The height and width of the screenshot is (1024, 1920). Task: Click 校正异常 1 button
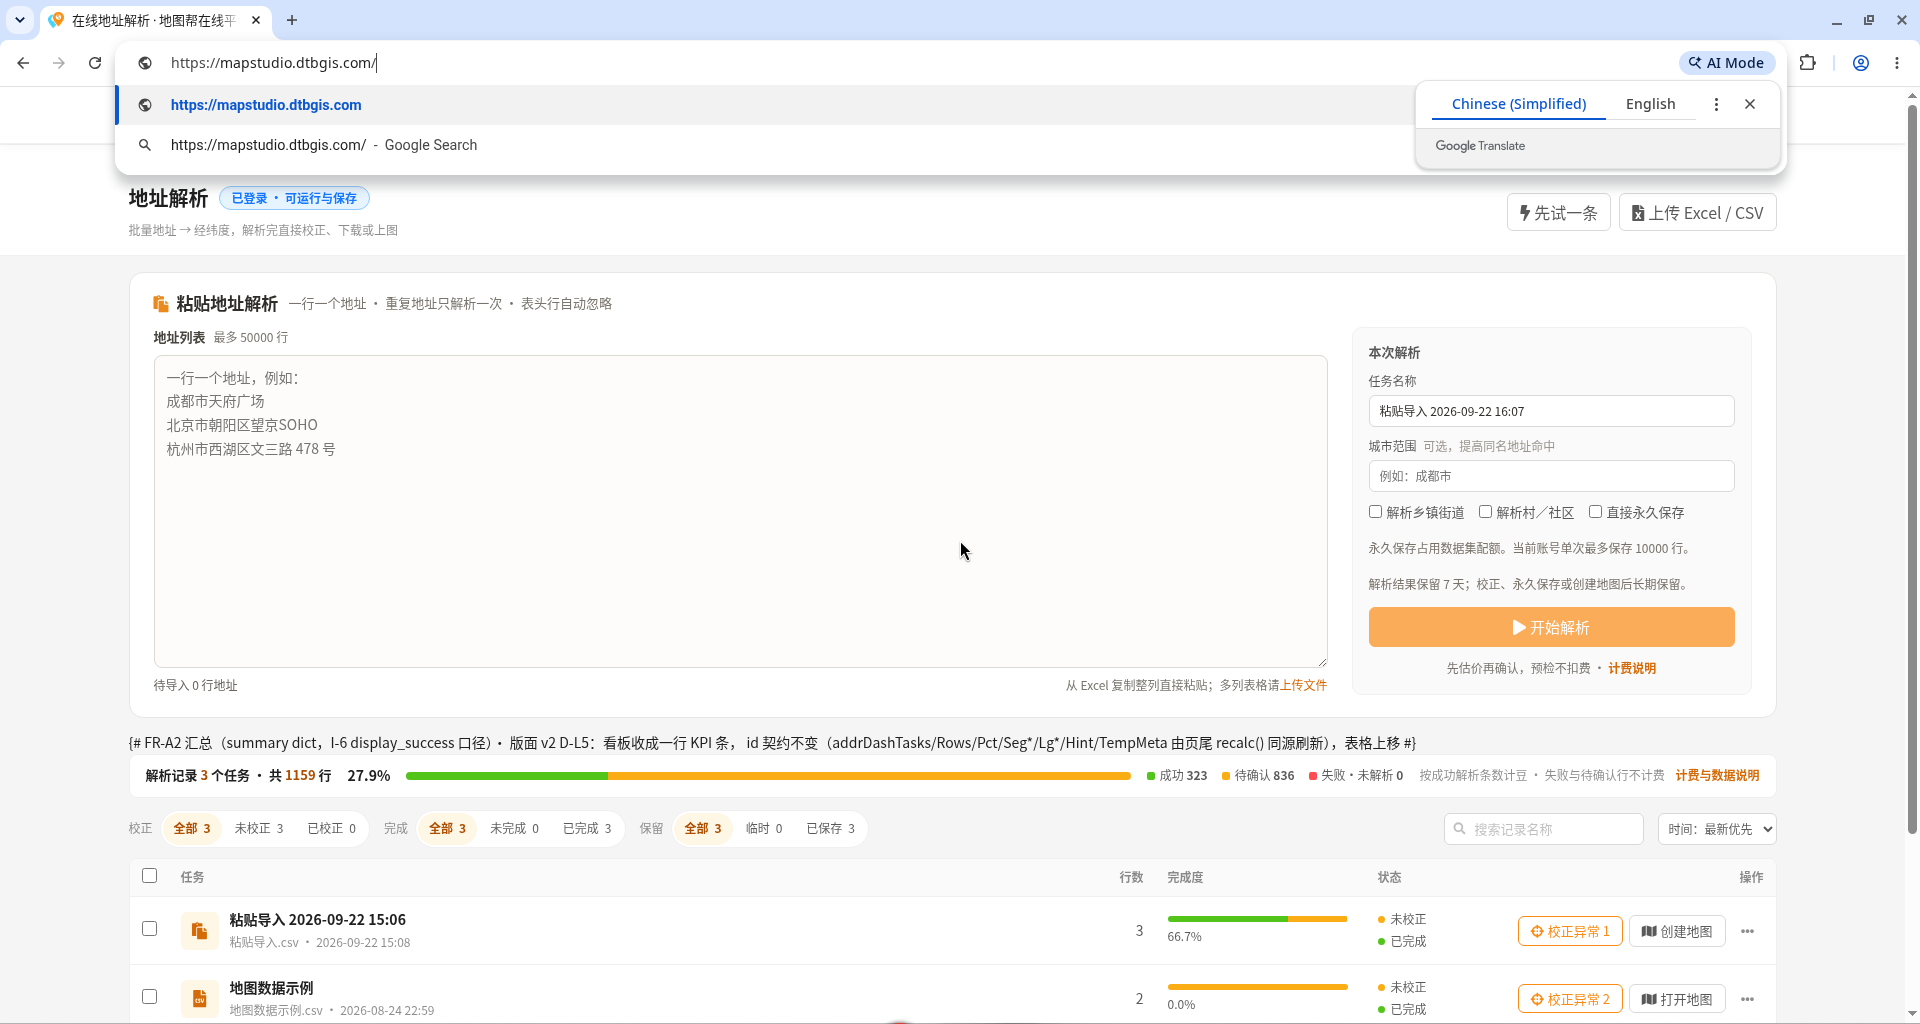1570,931
